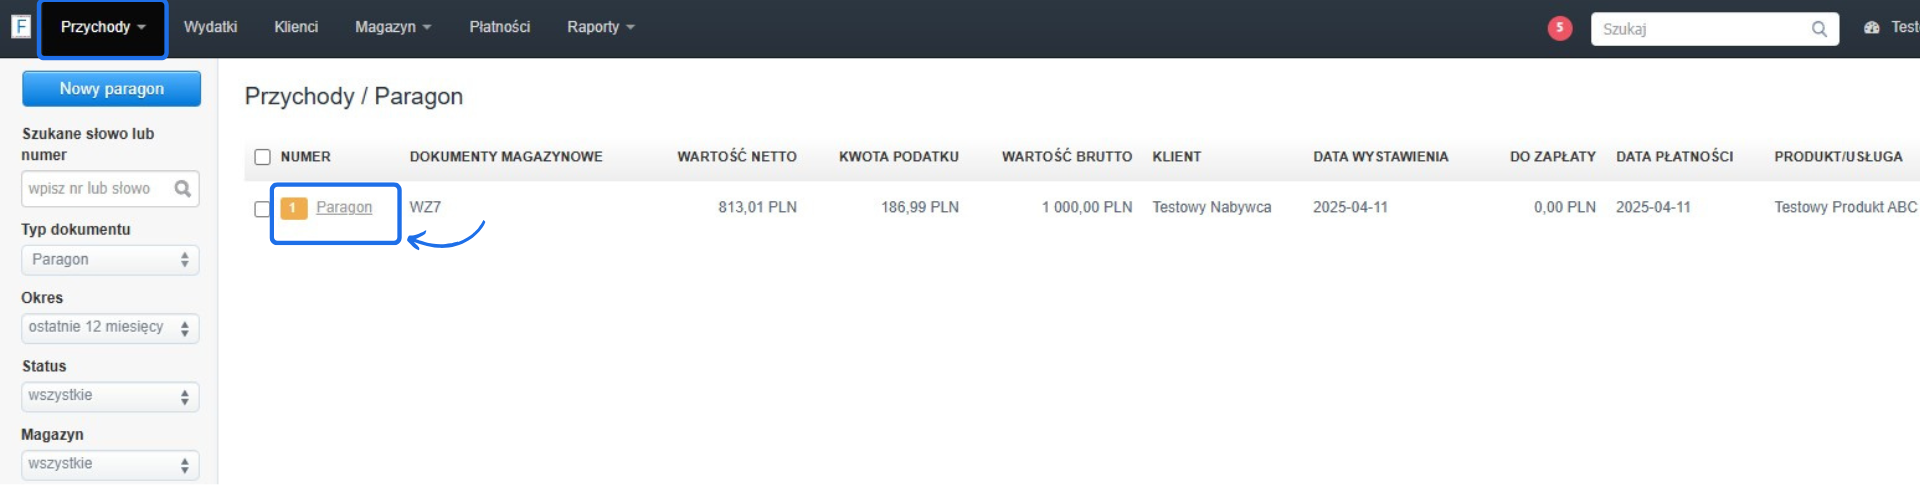Viewport: 1920px width, 485px height.
Task: Sort by the KLIENT column header
Action: (1177, 157)
